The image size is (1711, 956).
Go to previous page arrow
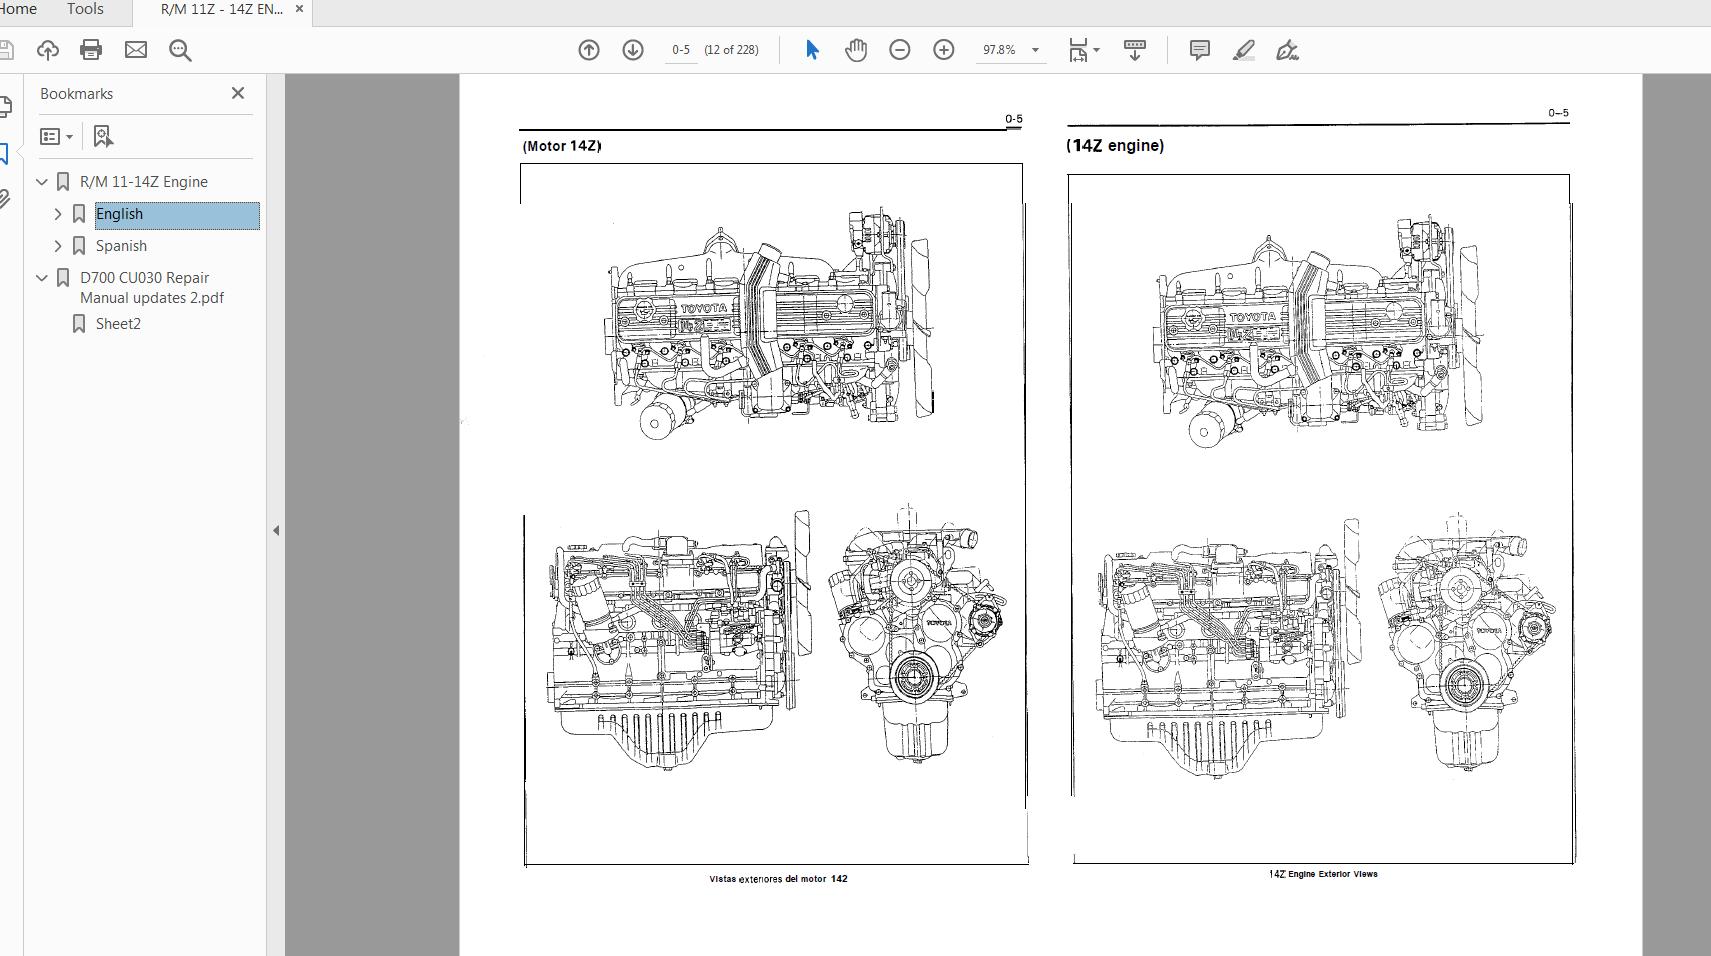[589, 50]
